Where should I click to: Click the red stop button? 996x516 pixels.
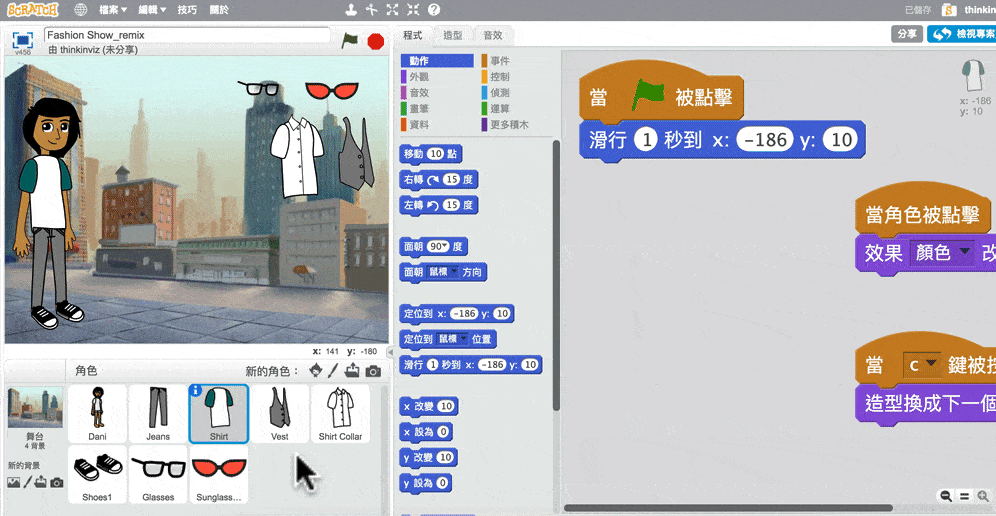coord(376,41)
